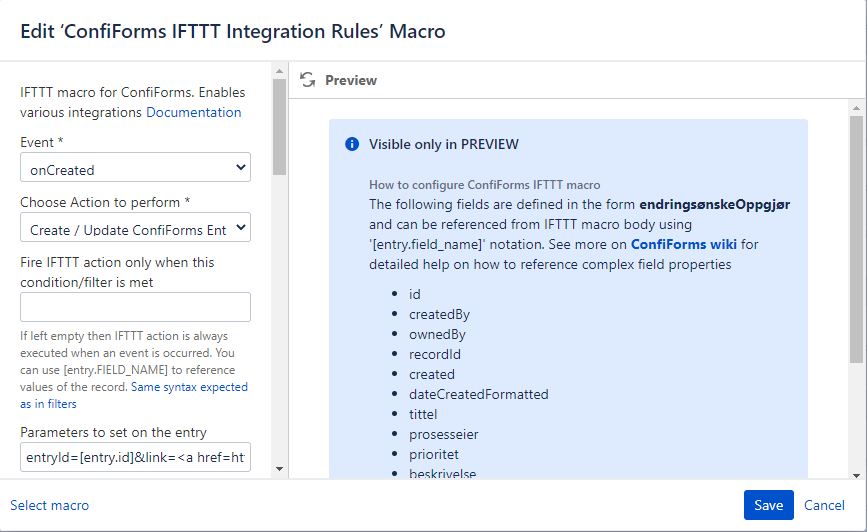Viewport: 867px width, 532px height.
Task: Open the Event dropdown showing onCreated
Action: tap(135, 168)
